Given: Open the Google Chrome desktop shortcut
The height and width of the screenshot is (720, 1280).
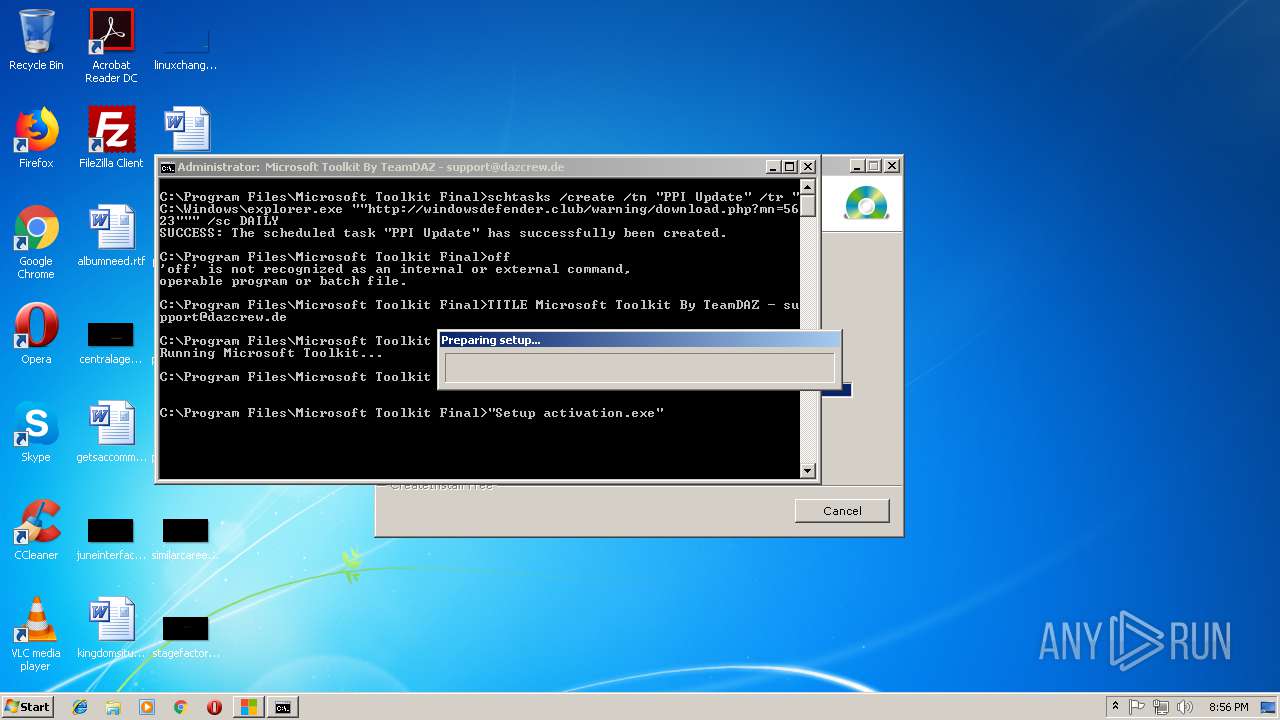Looking at the screenshot, I should tap(36, 242).
